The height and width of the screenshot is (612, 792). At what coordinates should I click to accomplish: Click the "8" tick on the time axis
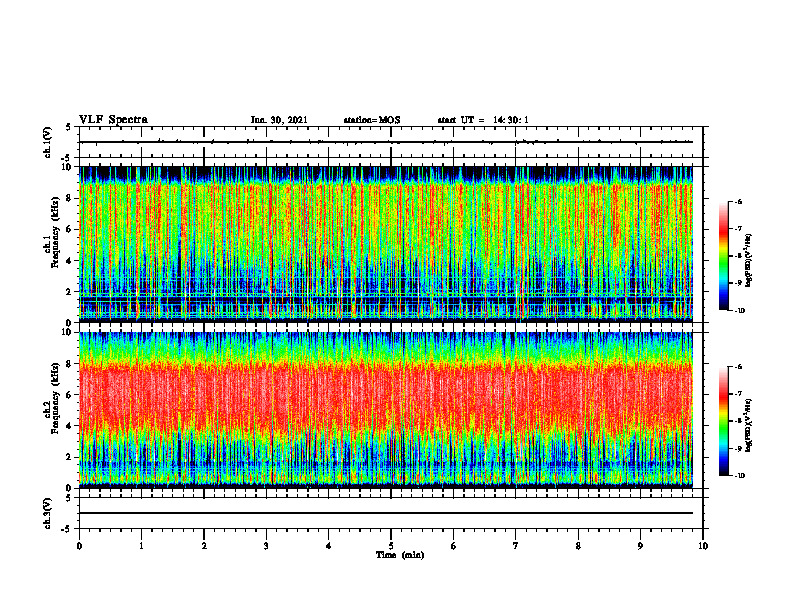[578, 546]
